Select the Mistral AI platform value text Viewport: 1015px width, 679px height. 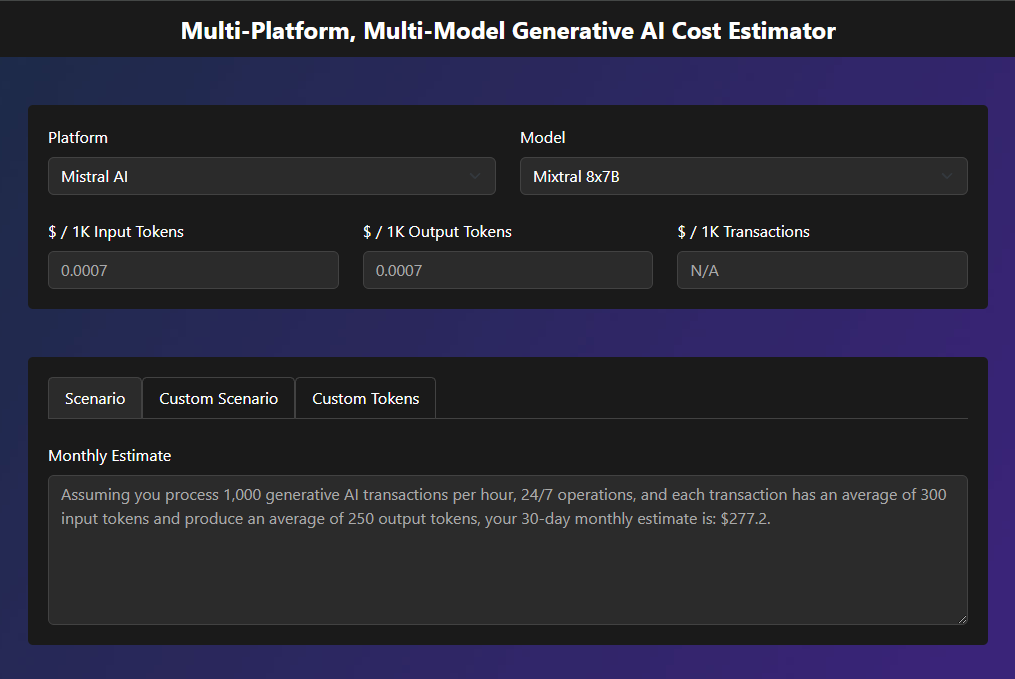click(x=95, y=175)
